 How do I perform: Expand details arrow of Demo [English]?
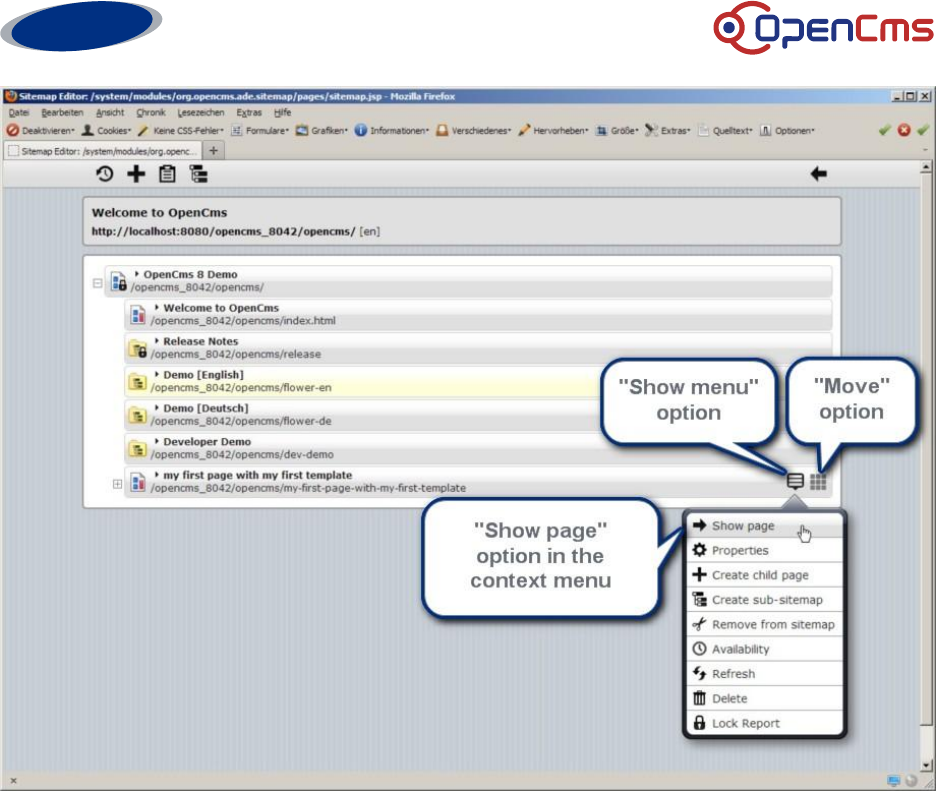coord(156,374)
